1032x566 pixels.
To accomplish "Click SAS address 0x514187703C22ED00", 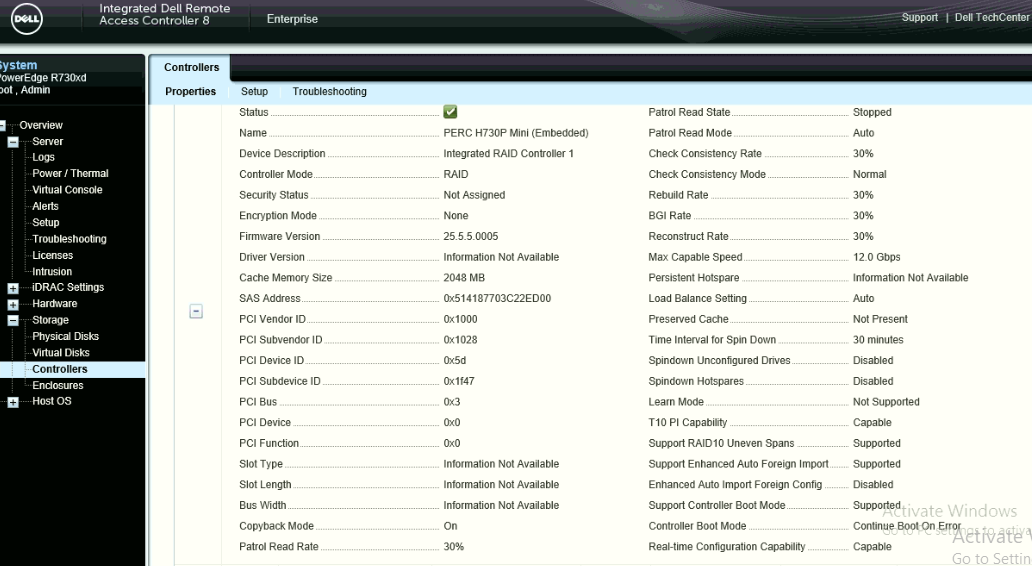I will click(497, 298).
